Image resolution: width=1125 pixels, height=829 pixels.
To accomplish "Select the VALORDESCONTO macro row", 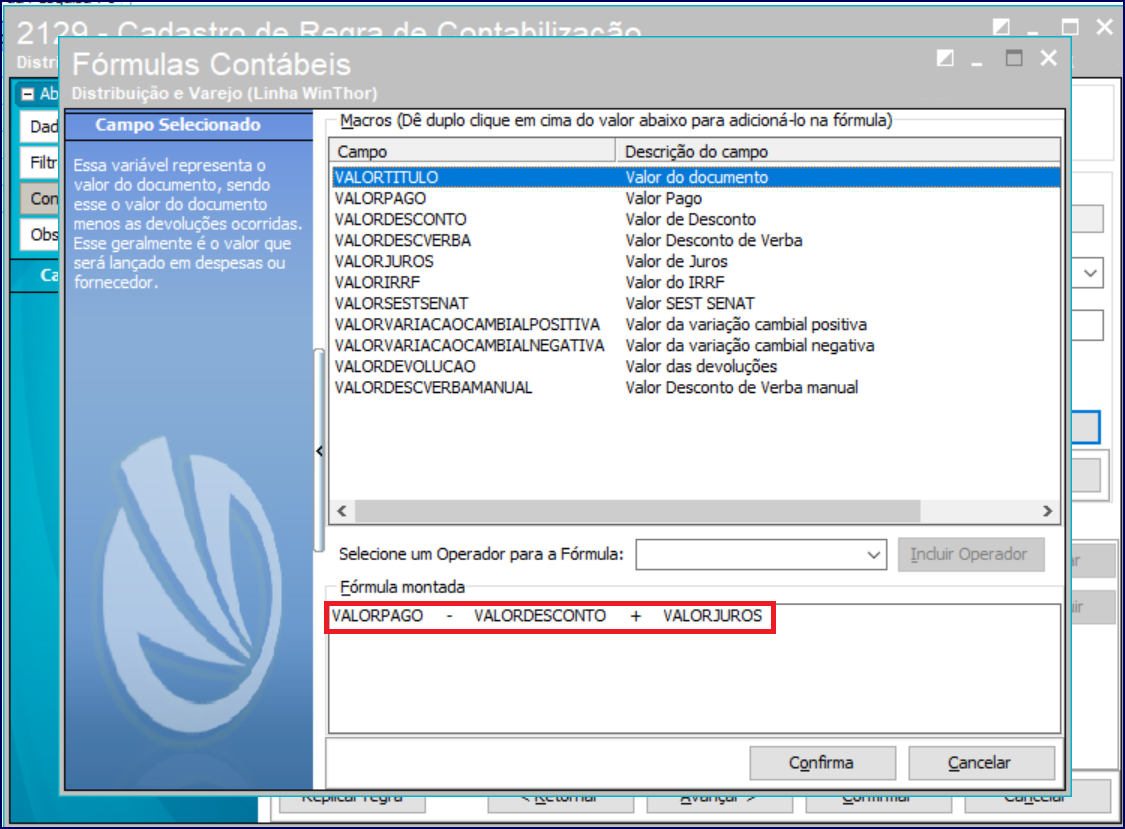I will 695,219.
